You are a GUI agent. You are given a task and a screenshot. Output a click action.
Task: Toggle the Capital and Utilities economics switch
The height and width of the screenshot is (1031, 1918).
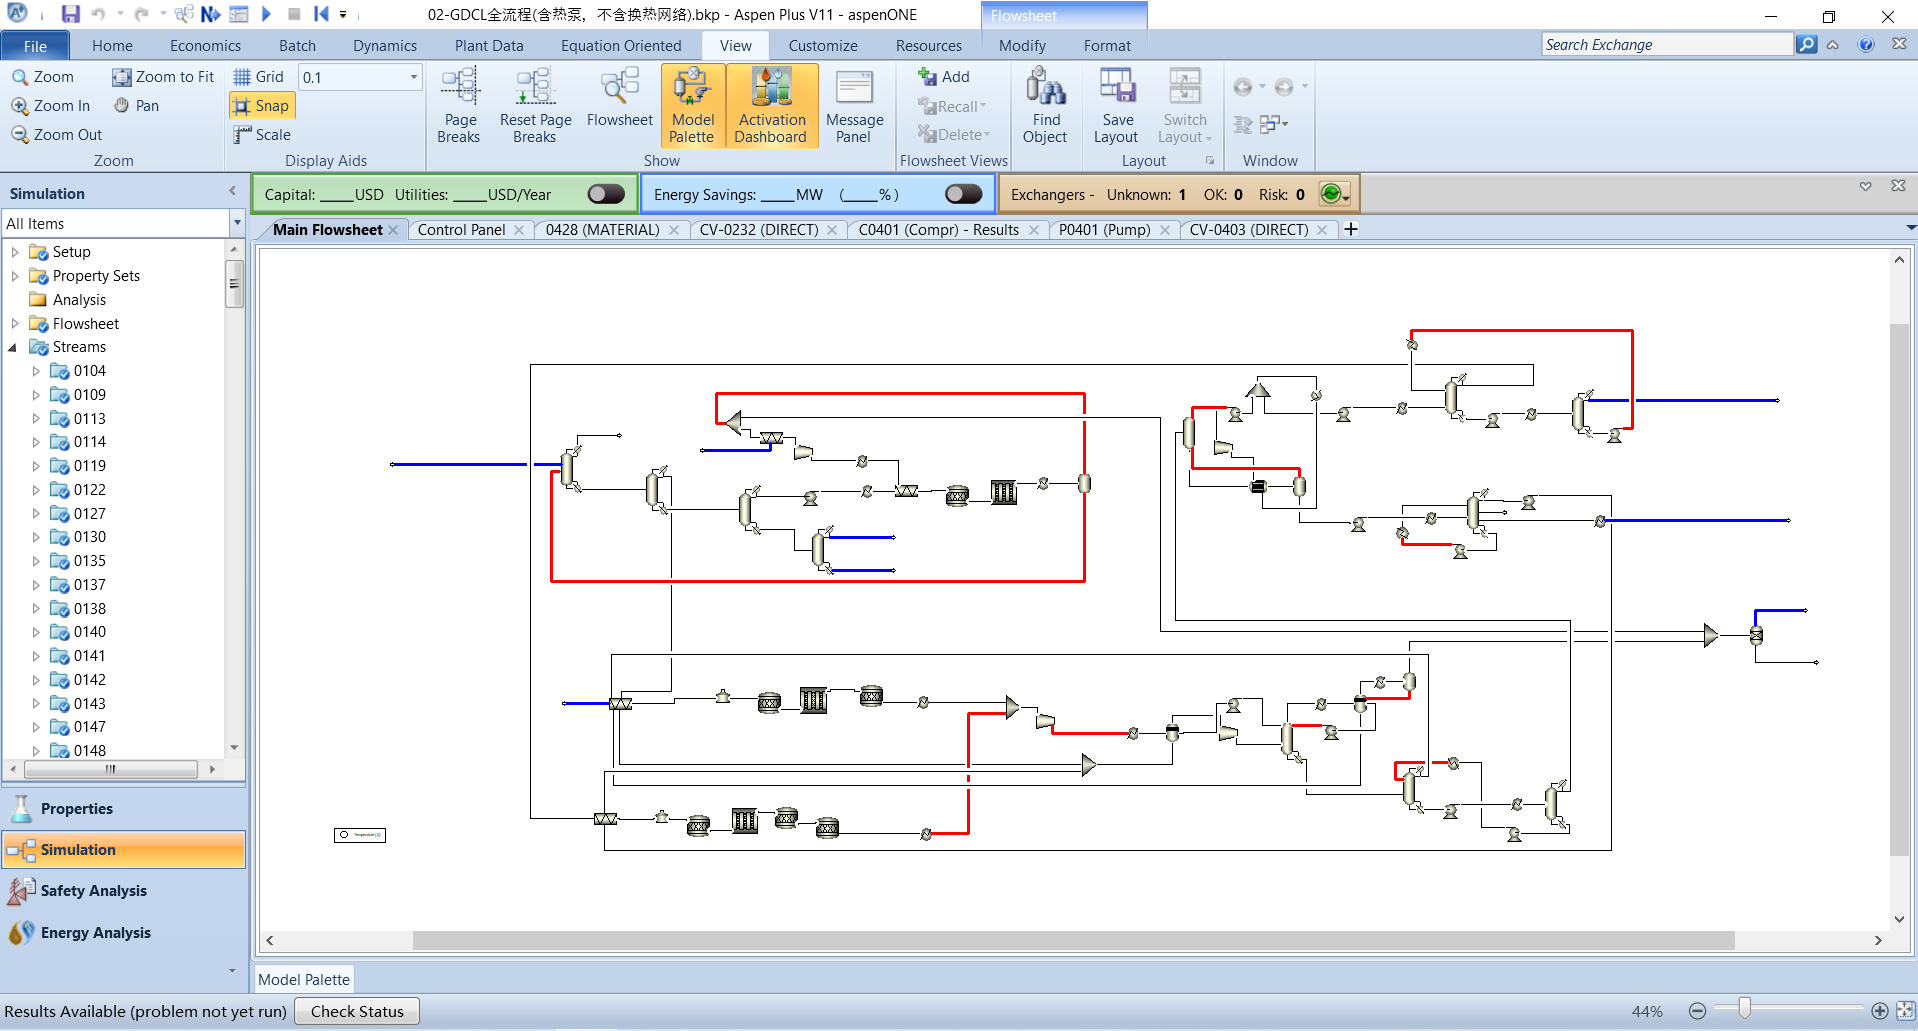606,194
